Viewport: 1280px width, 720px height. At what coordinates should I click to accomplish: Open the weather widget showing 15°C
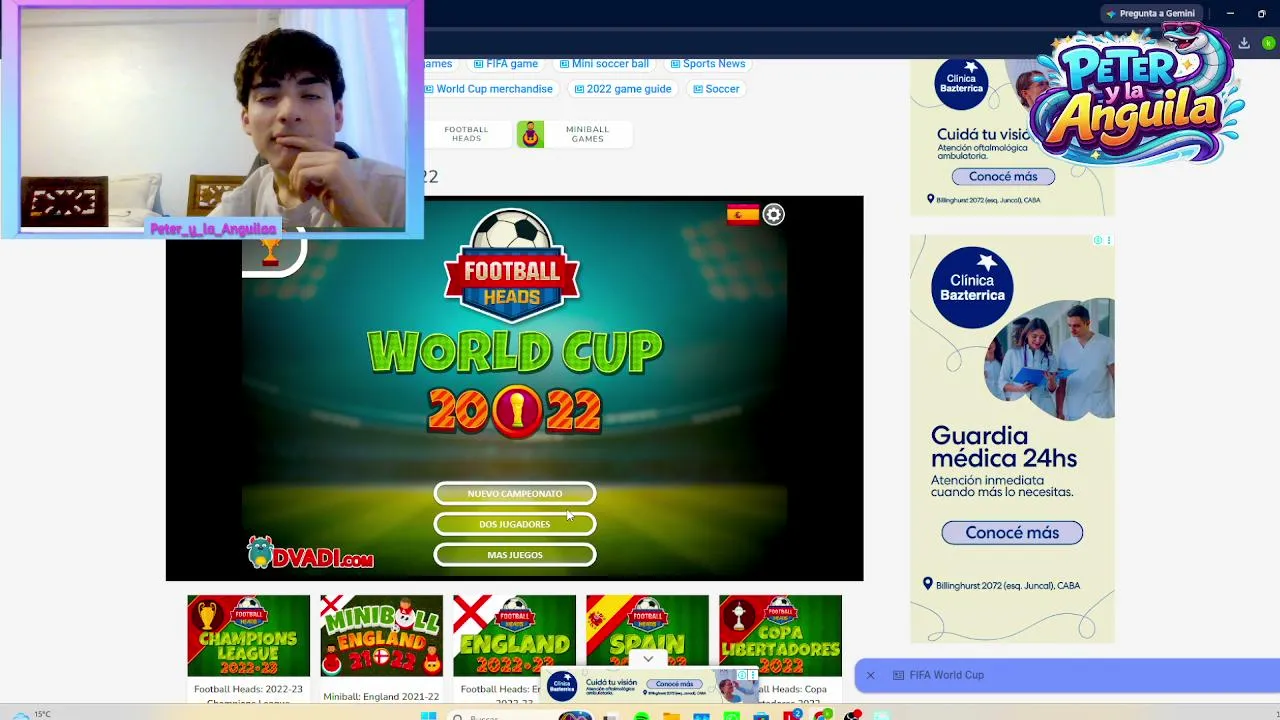coord(30,714)
